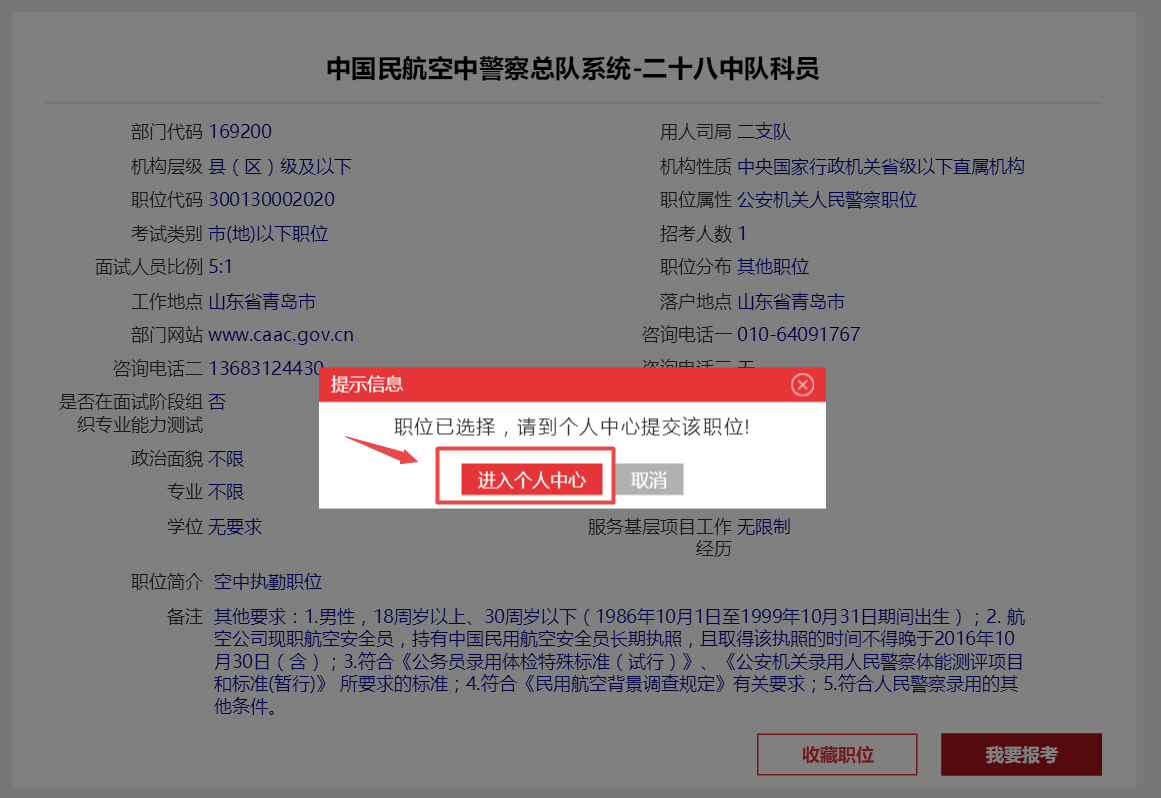Click the page title 中国民航空中警察总队系统-二十八中队科员
Image resolution: width=1161 pixels, height=798 pixels.
pos(572,69)
